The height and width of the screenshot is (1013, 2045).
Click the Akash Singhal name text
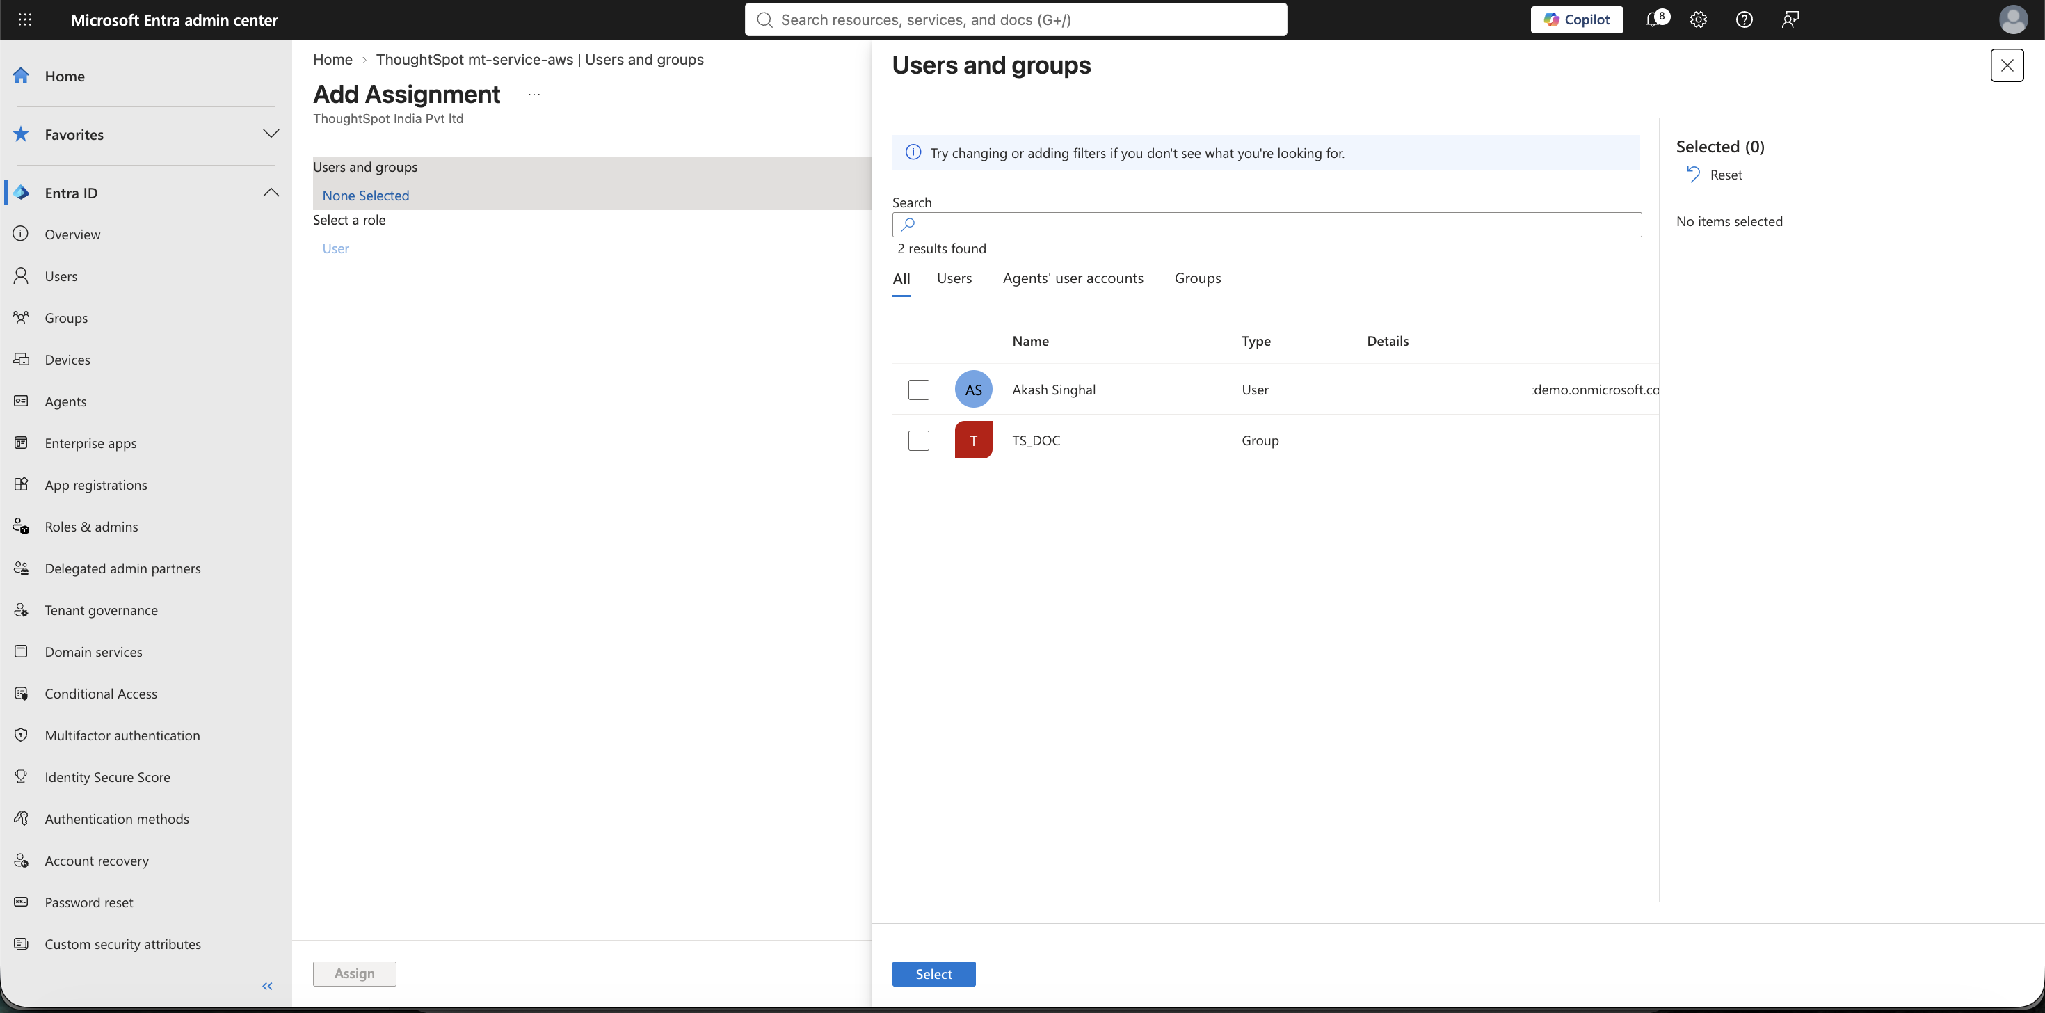1054,390
